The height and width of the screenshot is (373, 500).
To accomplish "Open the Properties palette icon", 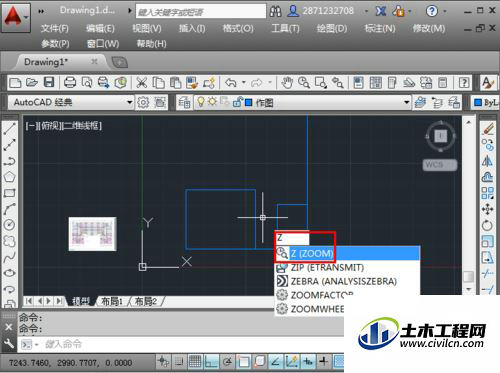I will pos(358,82).
